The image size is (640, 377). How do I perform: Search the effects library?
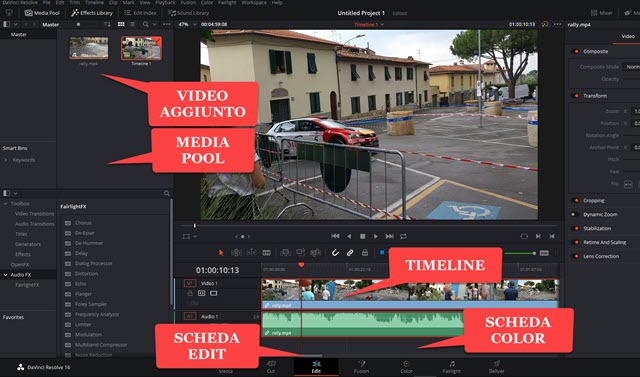point(167,193)
